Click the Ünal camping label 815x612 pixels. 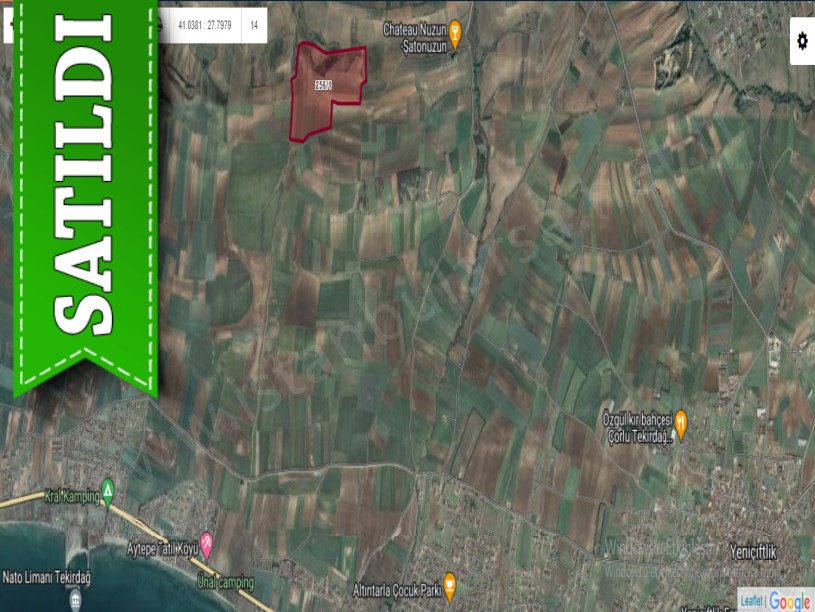[x=224, y=582]
